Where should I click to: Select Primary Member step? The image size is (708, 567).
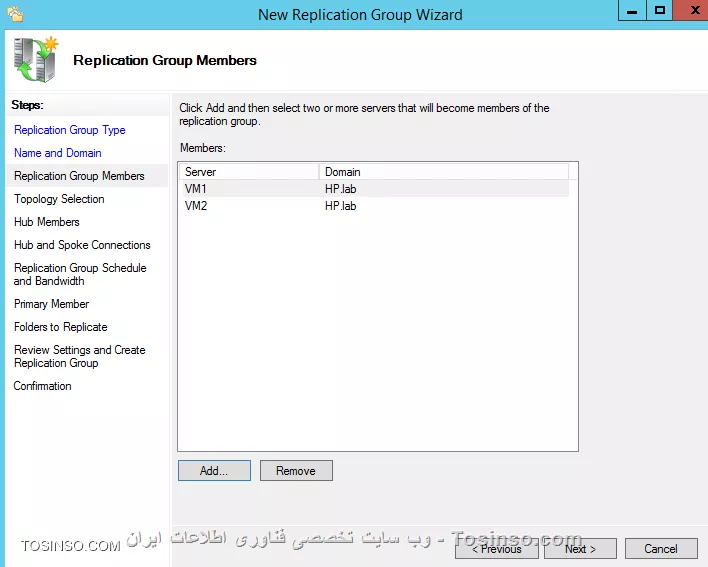coord(51,304)
